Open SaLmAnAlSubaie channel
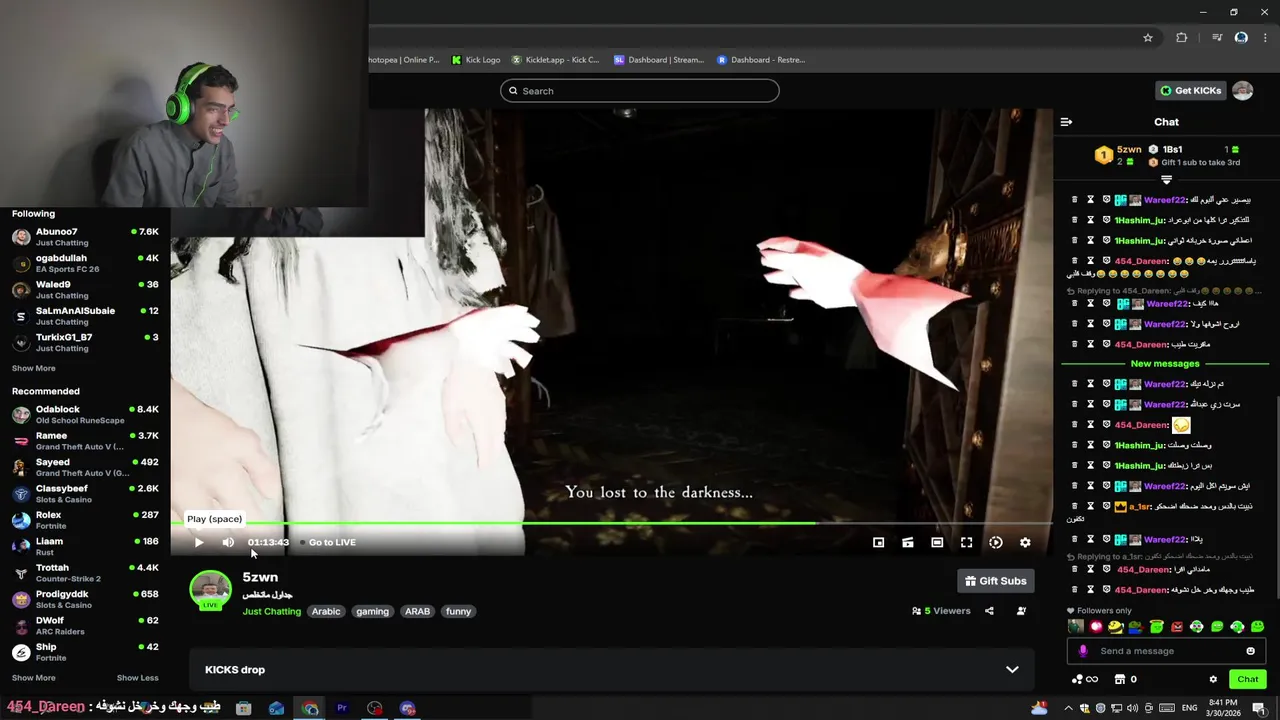This screenshot has width=1280, height=720. tap(85, 316)
